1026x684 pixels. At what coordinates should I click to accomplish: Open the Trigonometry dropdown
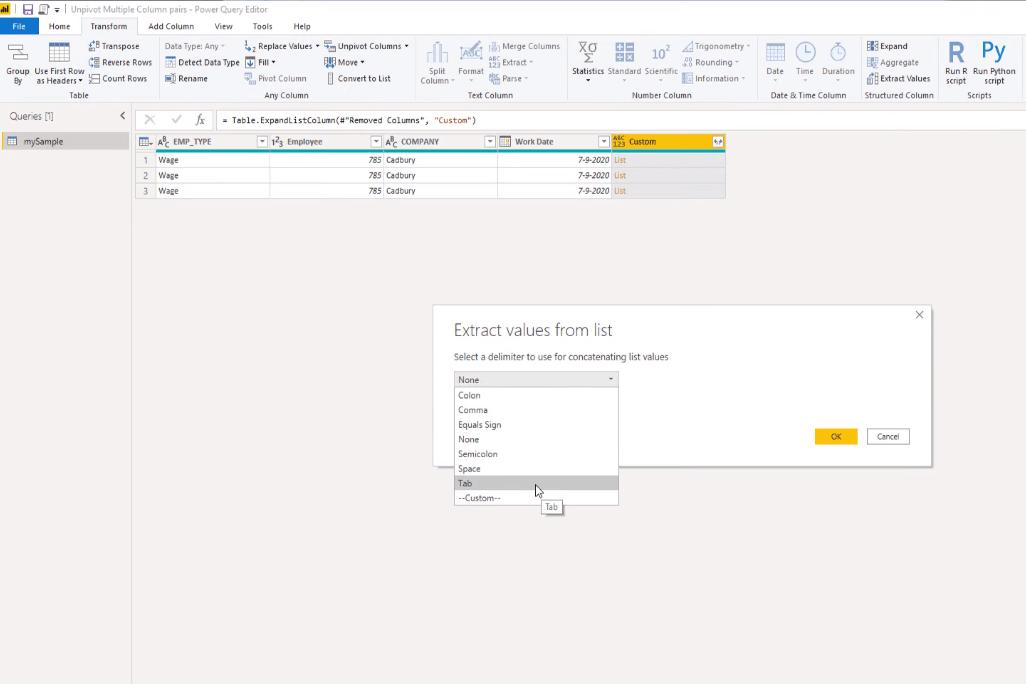point(716,46)
